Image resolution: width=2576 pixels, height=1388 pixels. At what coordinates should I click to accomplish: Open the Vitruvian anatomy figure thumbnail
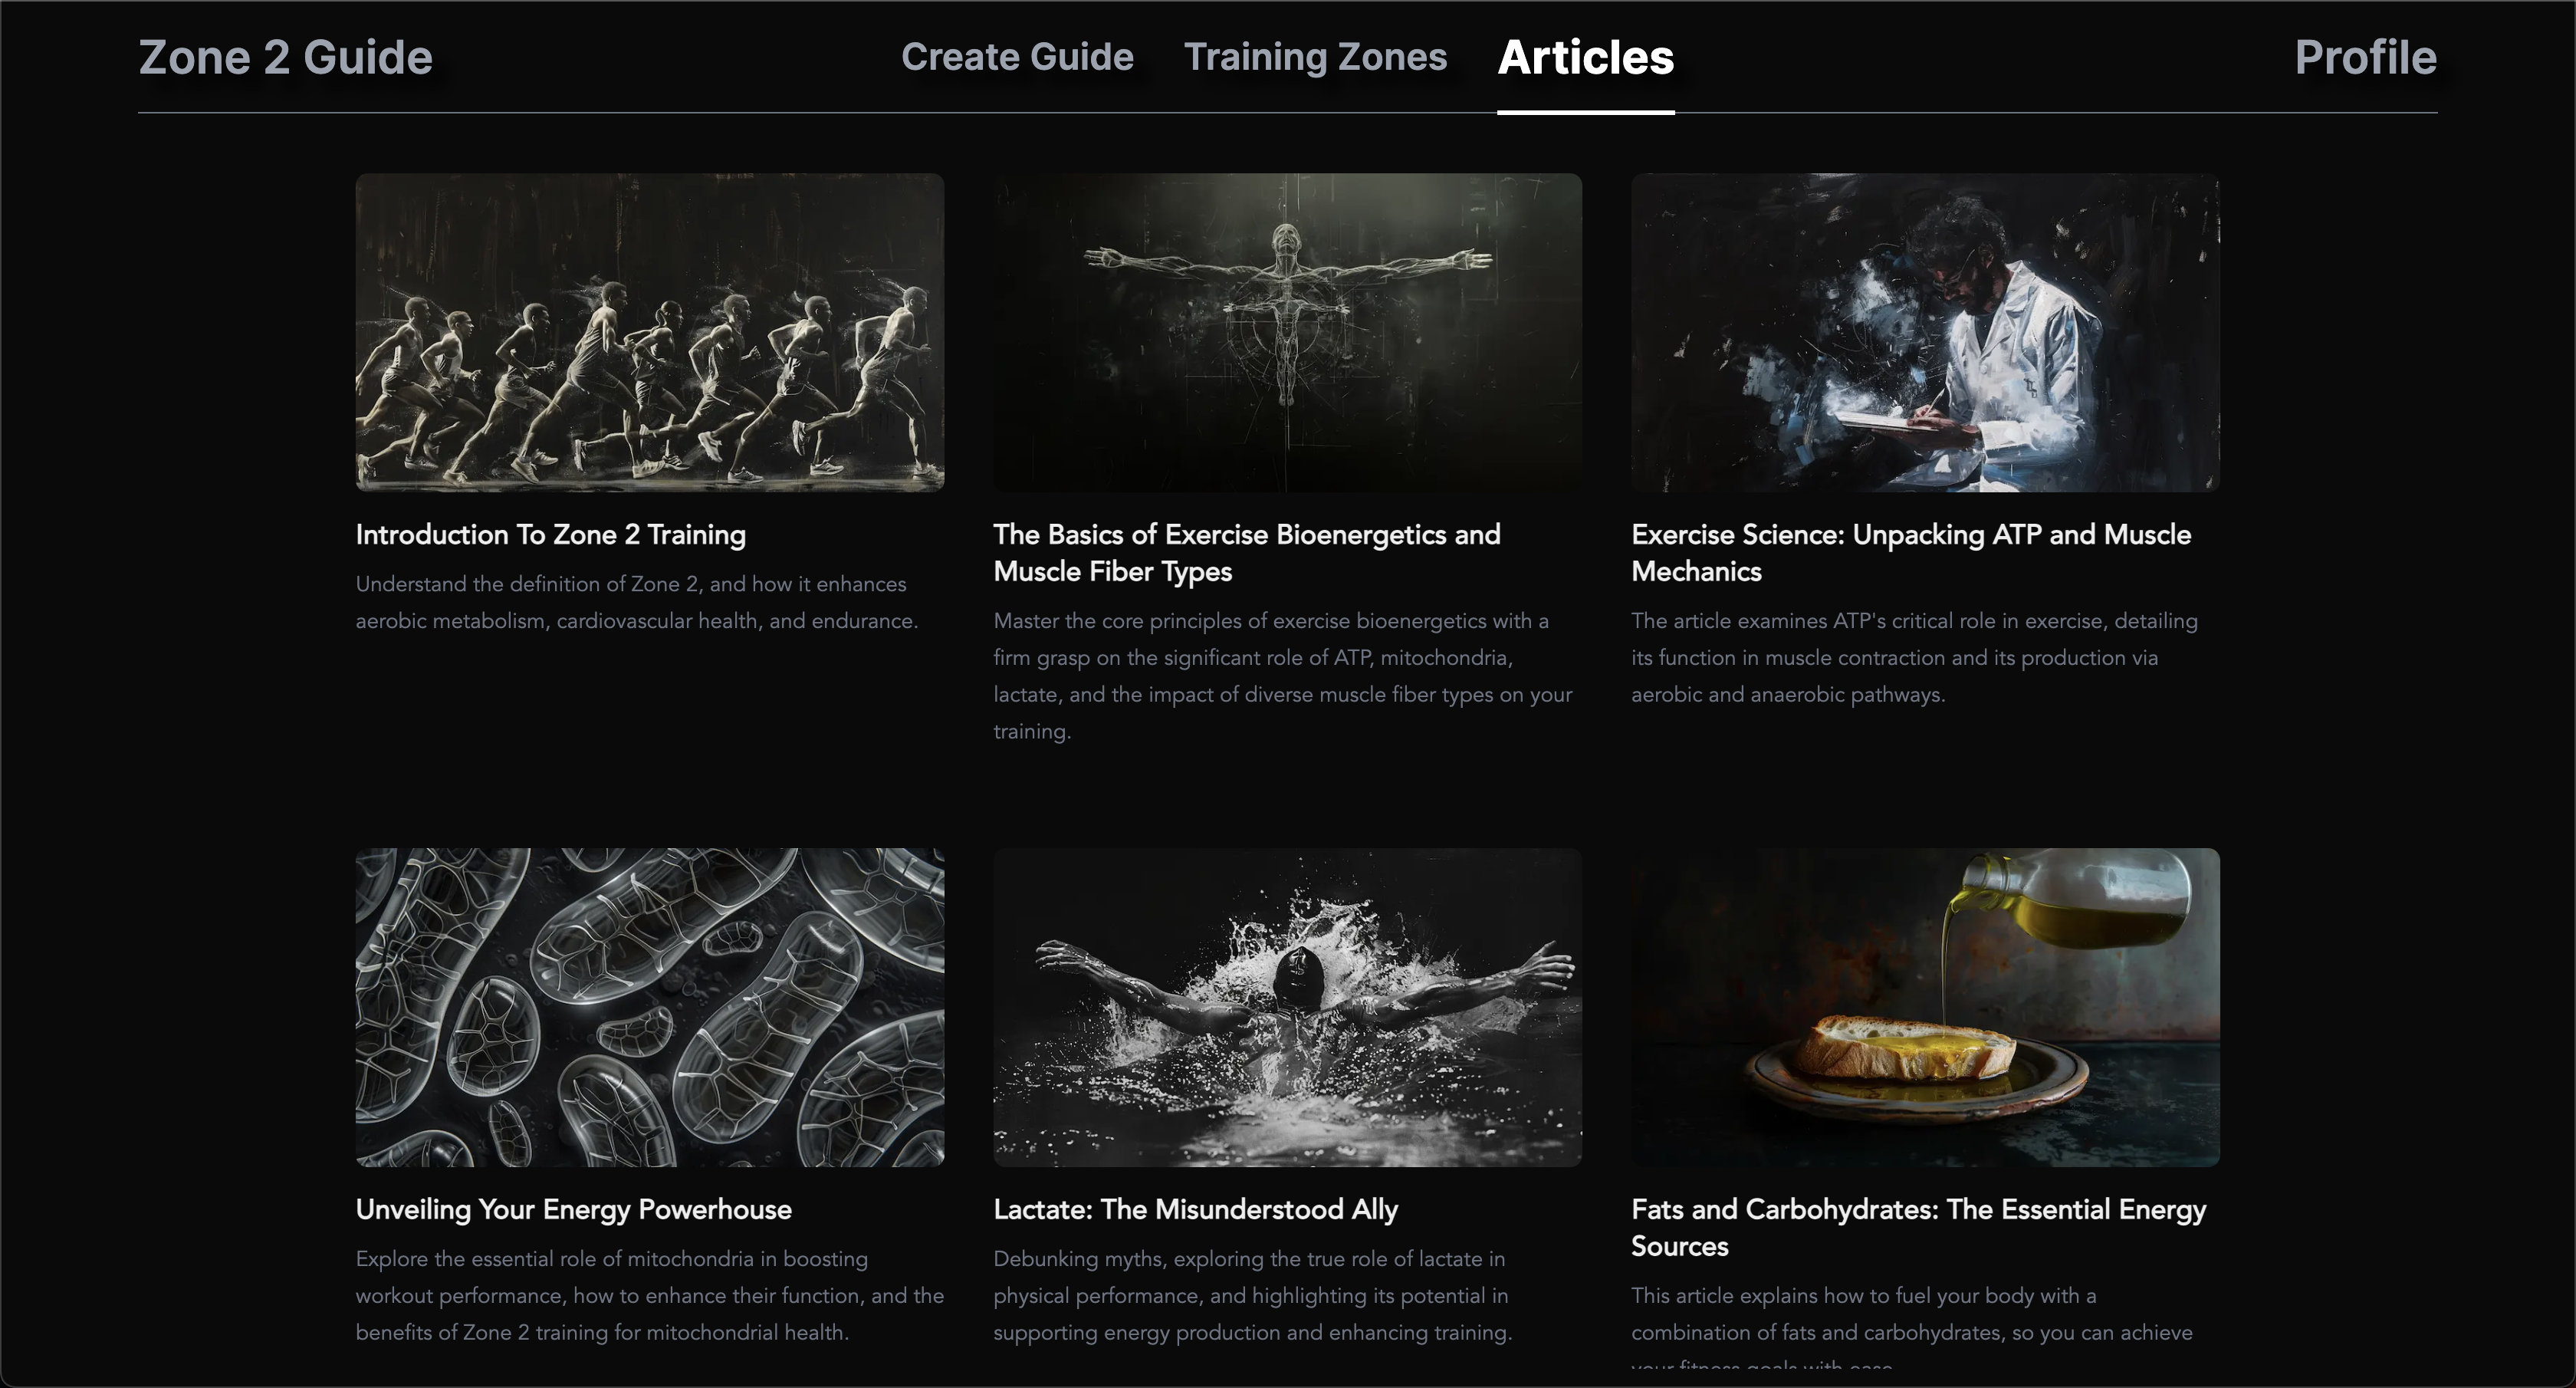[x=1287, y=332]
